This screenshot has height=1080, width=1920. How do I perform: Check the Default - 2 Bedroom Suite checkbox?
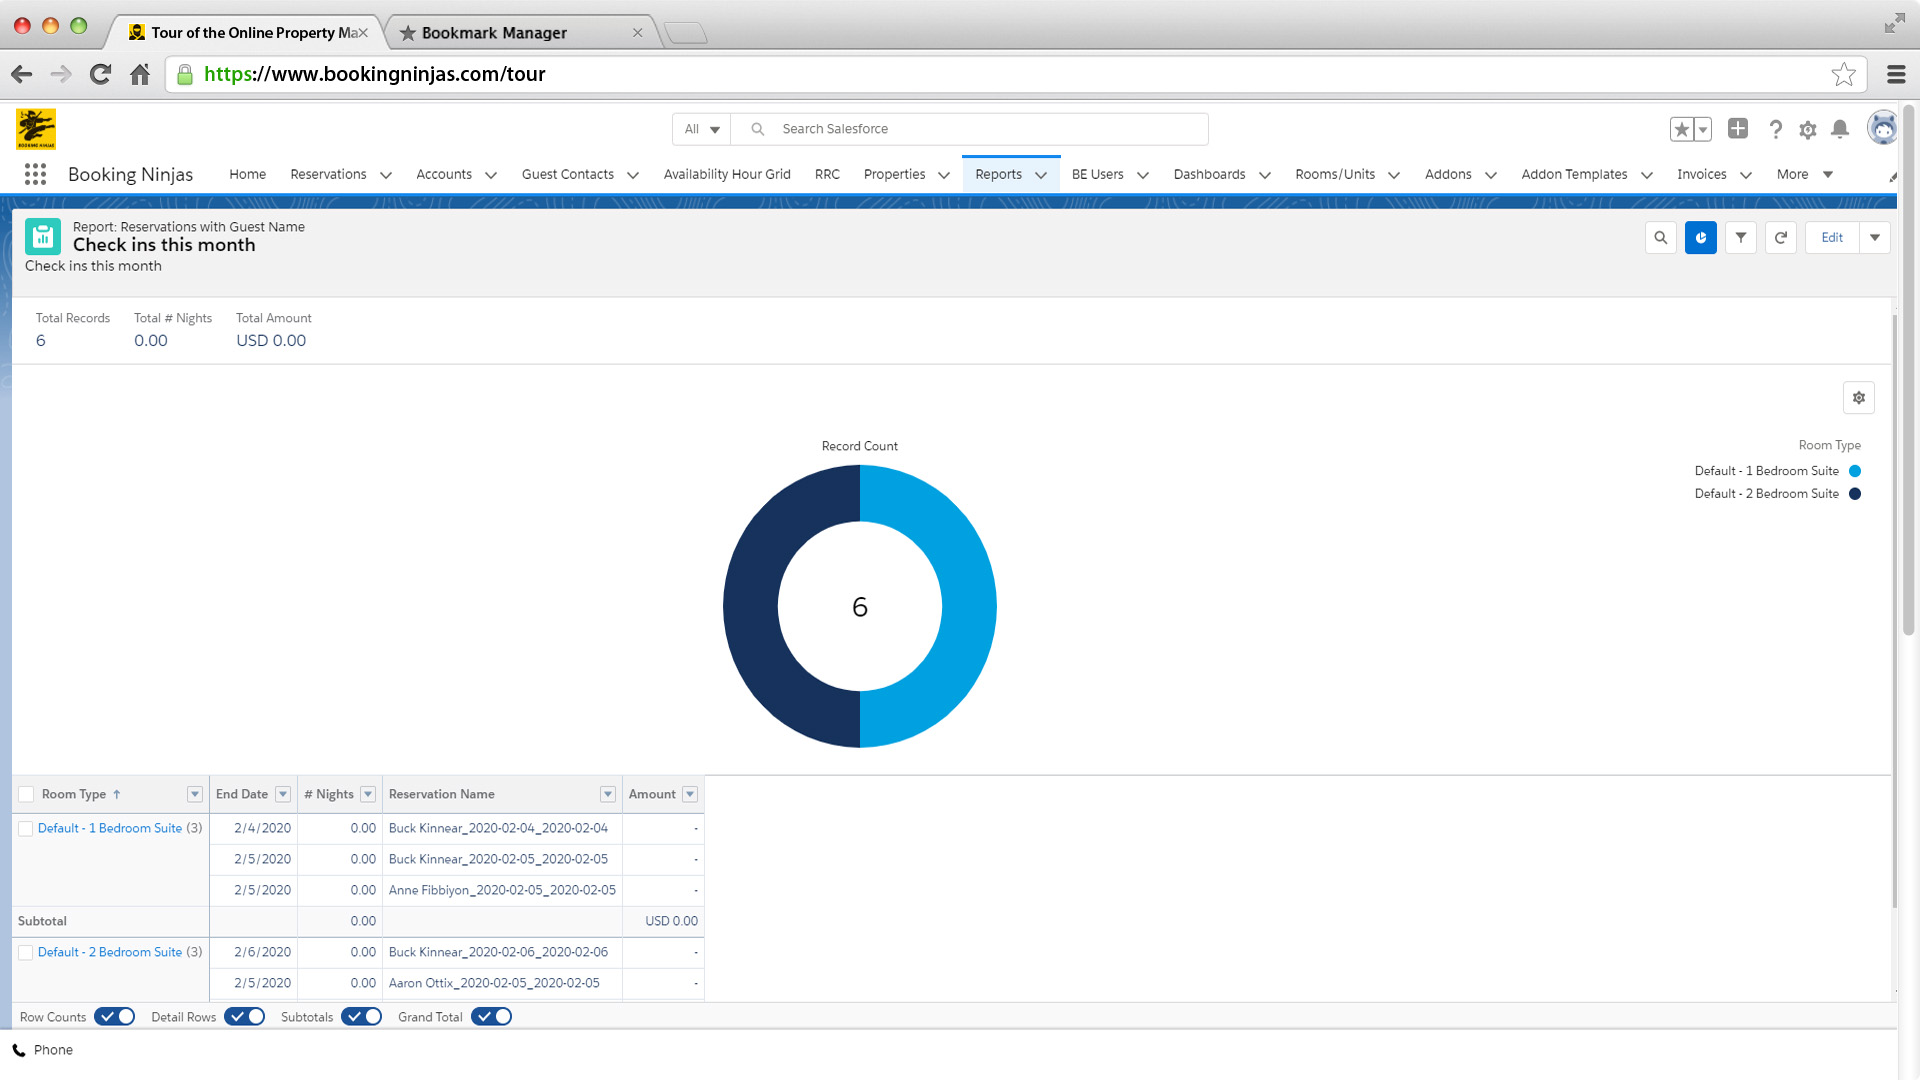(x=26, y=953)
